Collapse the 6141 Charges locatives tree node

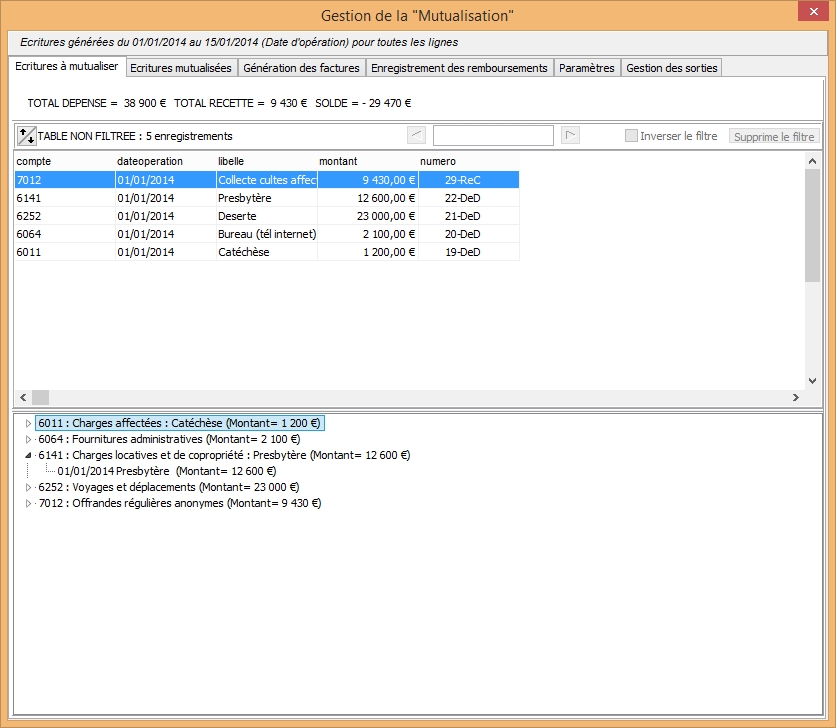coord(28,455)
